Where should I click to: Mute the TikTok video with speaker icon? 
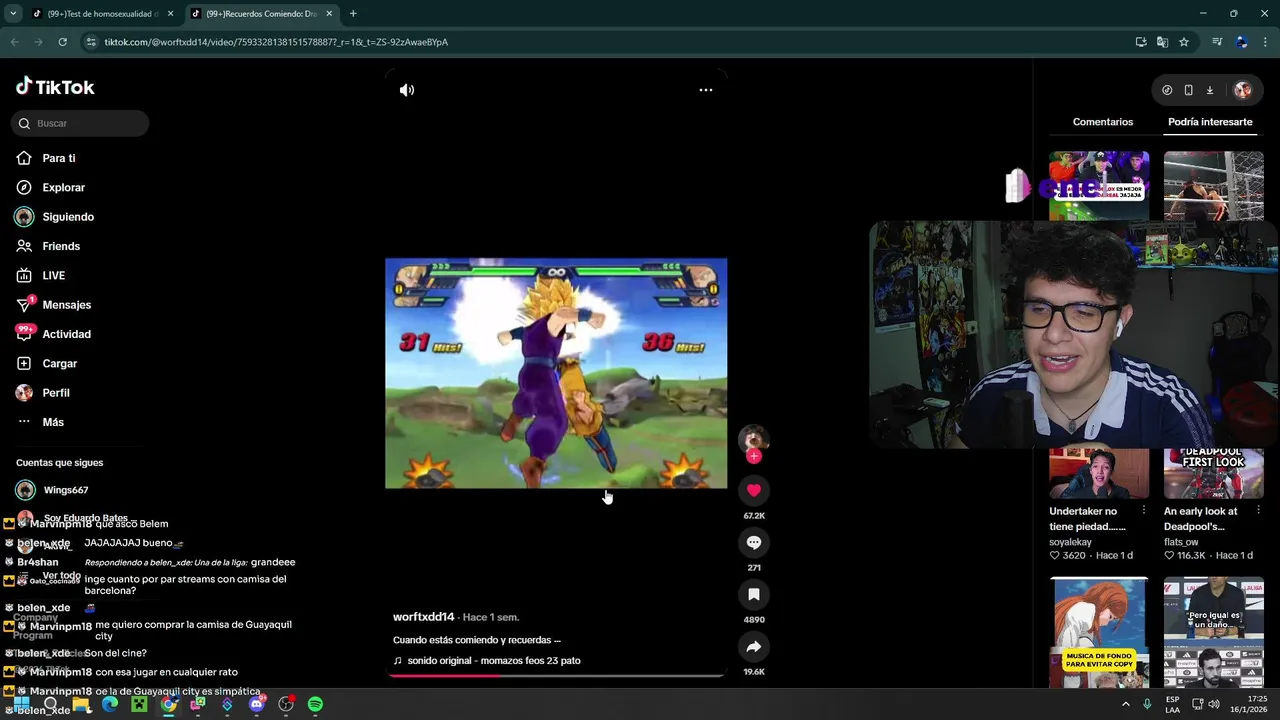(407, 90)
